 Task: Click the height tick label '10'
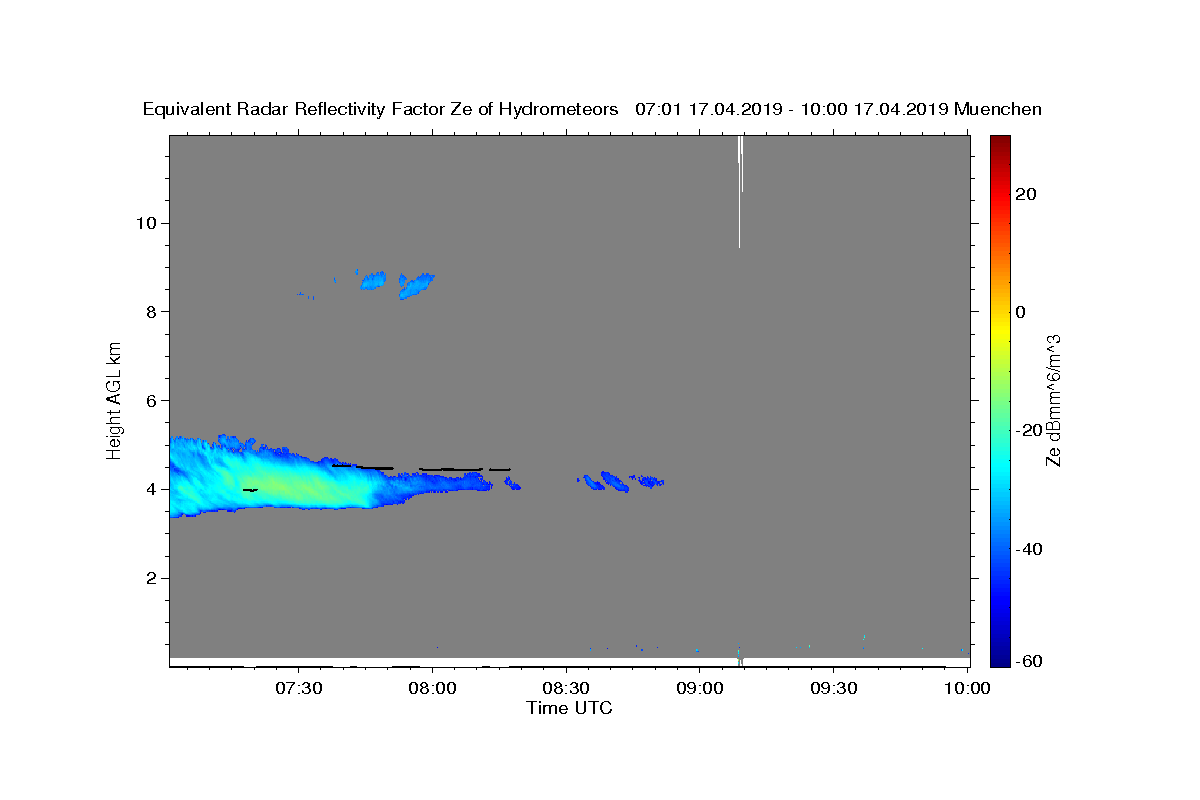148,223
